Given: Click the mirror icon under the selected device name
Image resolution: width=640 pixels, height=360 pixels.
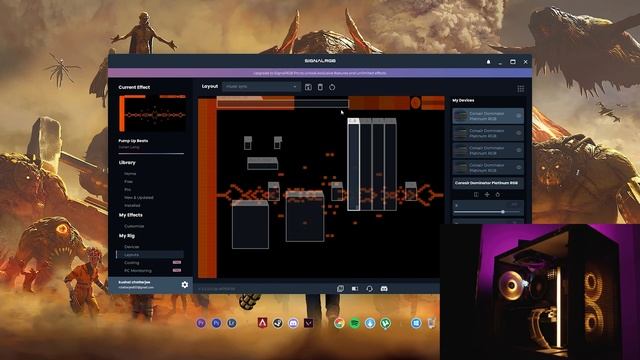Looking at the screenshot, I should [x=476, y=195].
